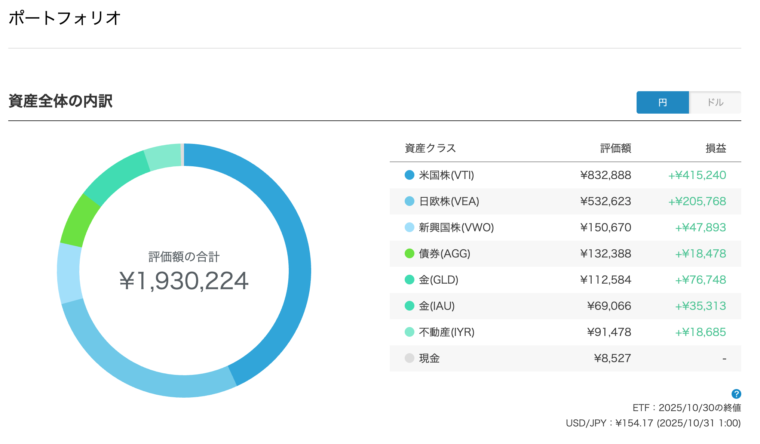The width and height of the screenshot is (760, 444).
Task: Switch currency display to ドル
Action: click(x=715, y=103)
